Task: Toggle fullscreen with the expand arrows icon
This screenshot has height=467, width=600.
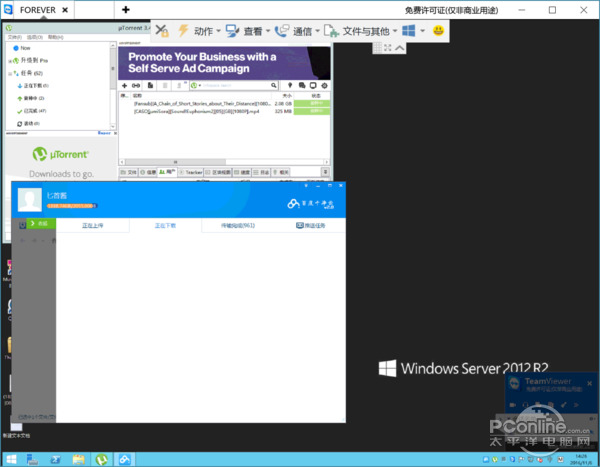Action: coord(388,47)
